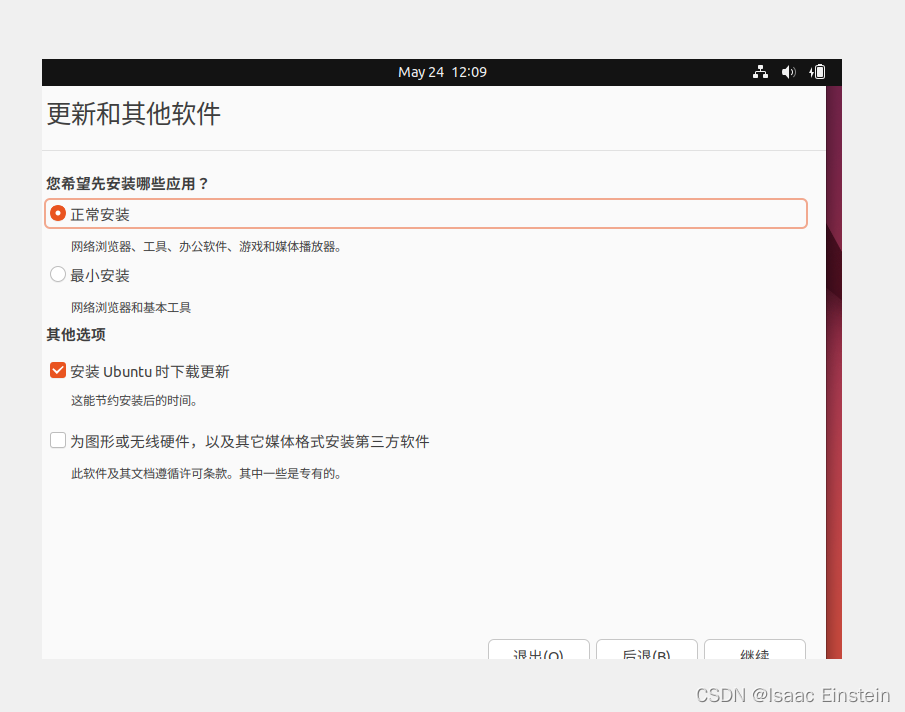
Task: Open the network status icon in top bar
Action: (x=760, y=72)
